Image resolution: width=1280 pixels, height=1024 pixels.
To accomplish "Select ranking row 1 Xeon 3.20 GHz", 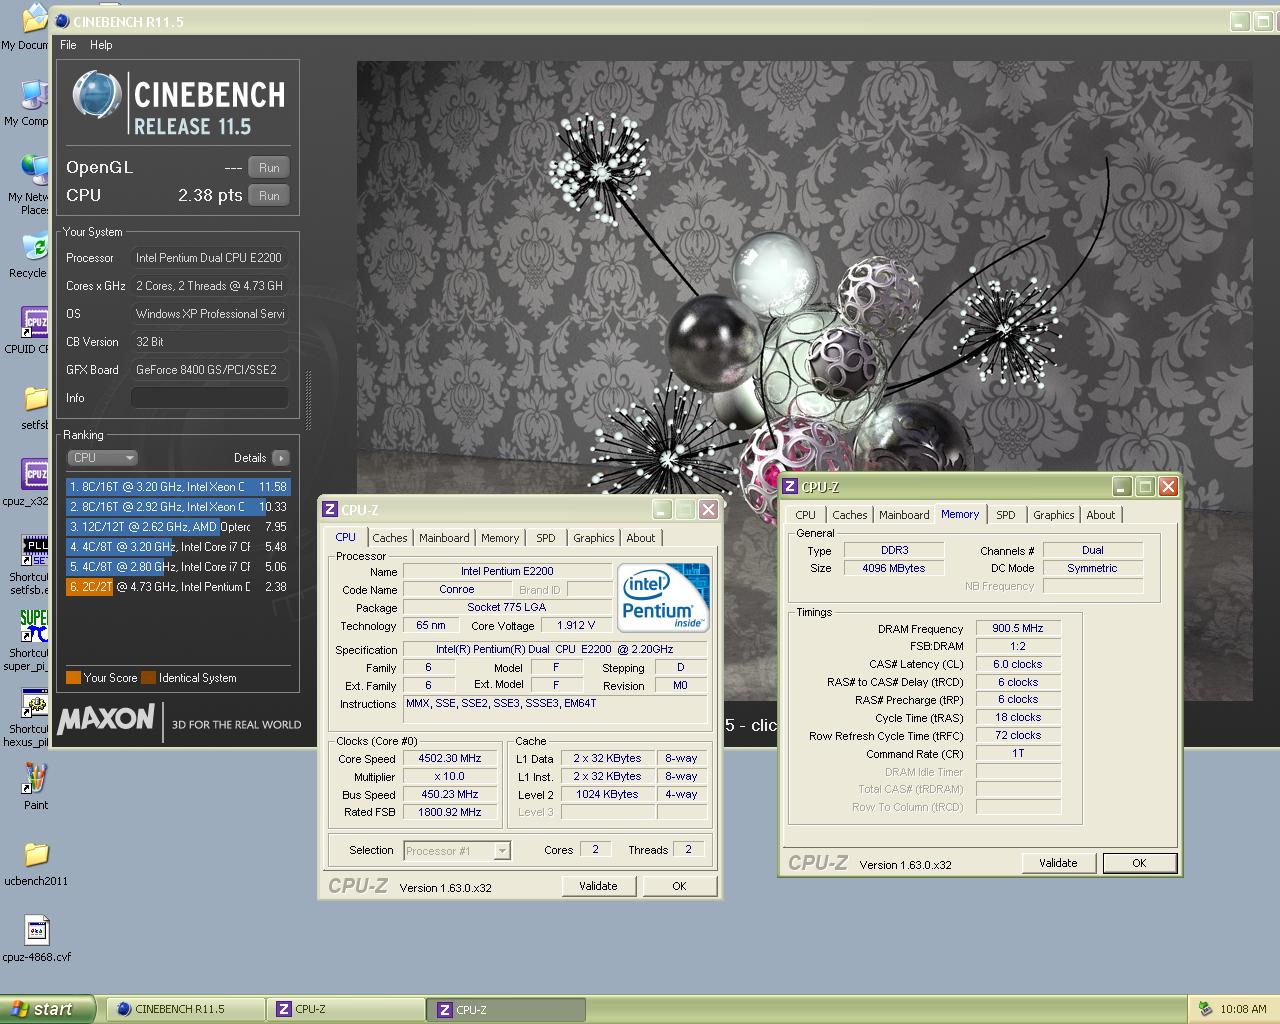I will [x=178, y=487].
